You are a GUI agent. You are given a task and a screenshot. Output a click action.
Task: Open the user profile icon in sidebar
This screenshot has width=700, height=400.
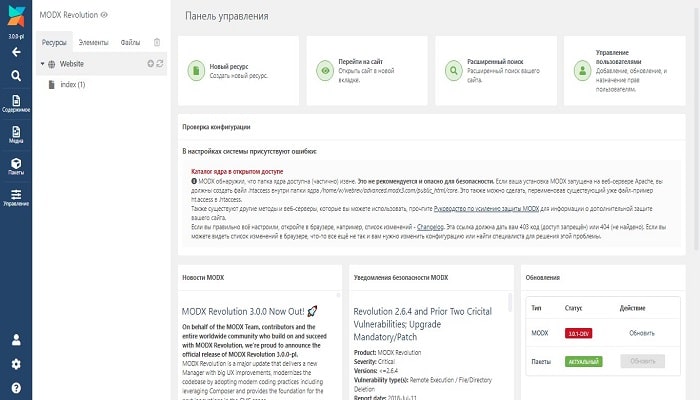click(x=16, y=340)
